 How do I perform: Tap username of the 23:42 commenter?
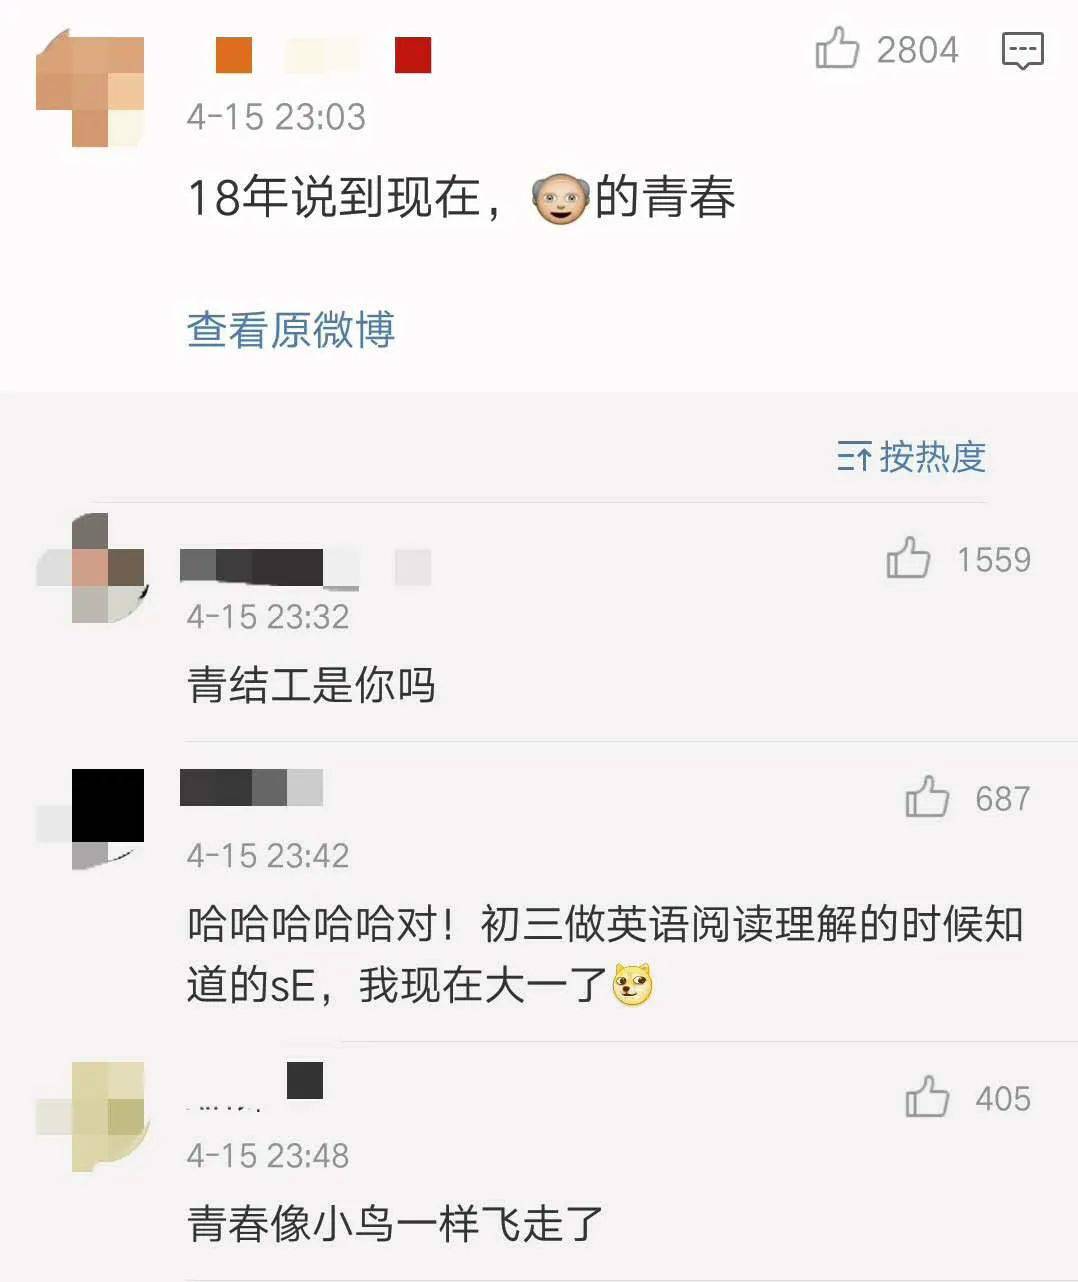point(251,787)
